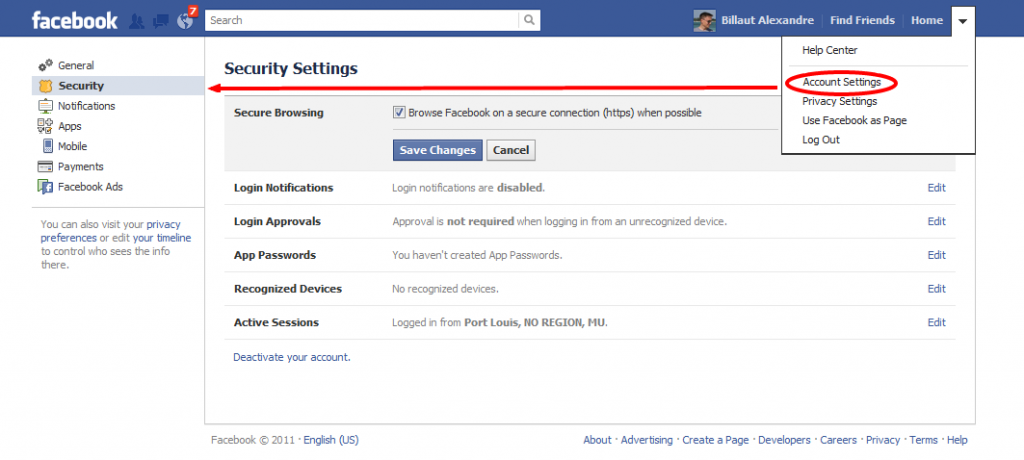Expand Active Sessions with Edit

(x=936, y=323)
